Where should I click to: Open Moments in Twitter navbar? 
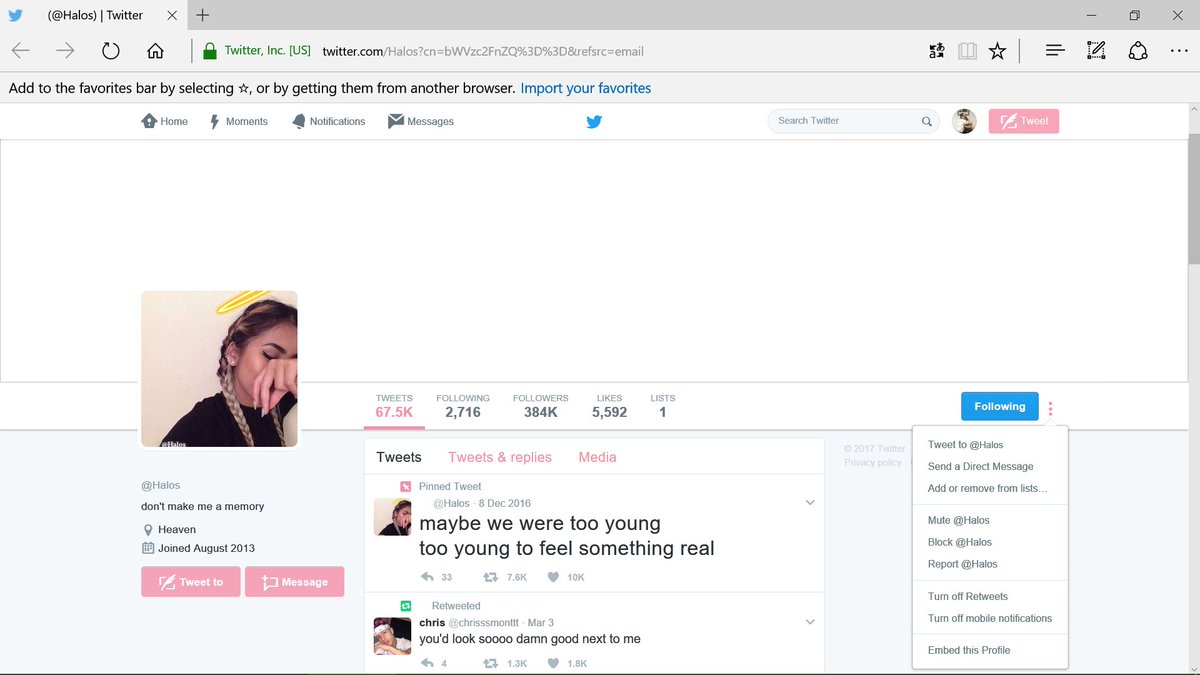pyautogui.click(x=238, y=121)
